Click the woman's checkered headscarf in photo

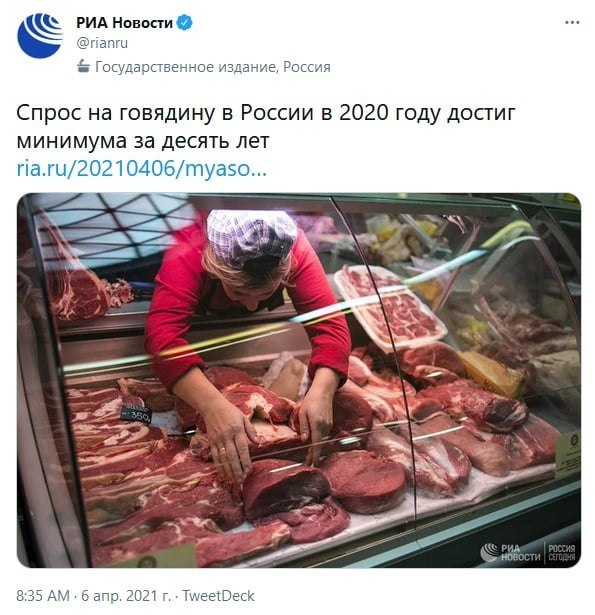251,237
